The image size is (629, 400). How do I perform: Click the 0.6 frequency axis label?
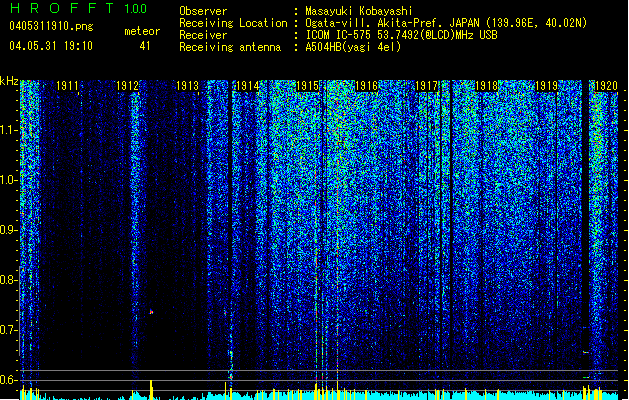[9, 380]
